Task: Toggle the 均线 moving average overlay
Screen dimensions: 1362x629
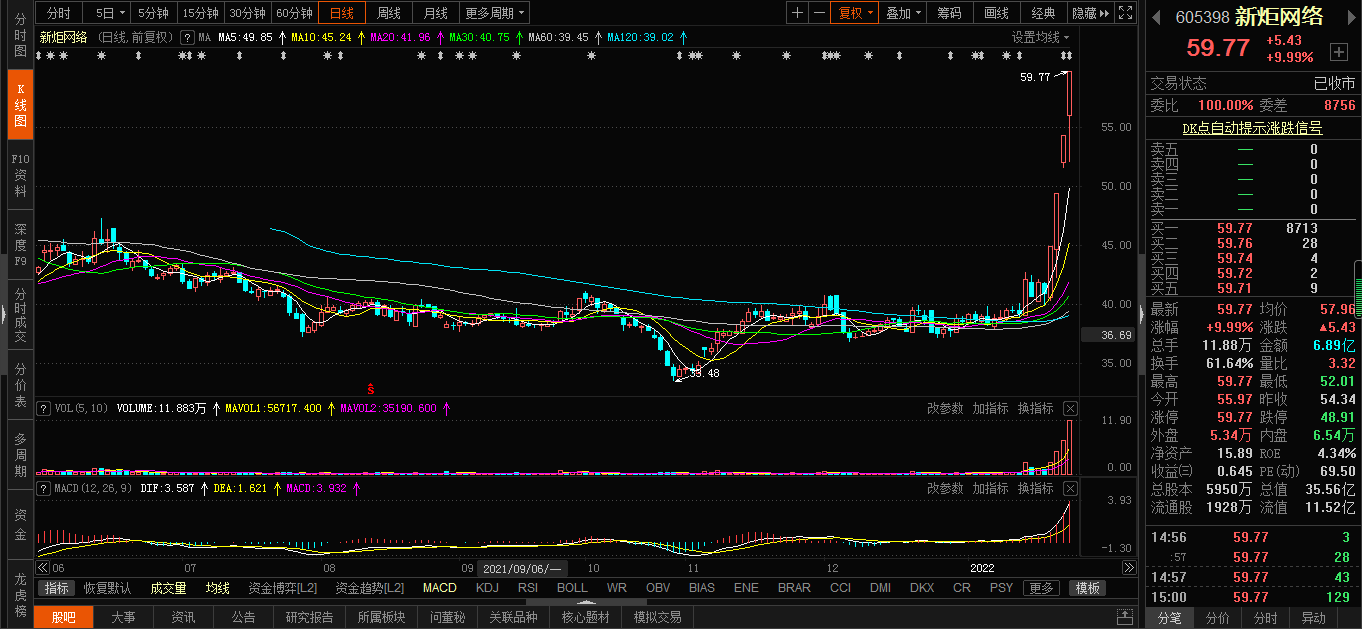Action: coord(217,588)
